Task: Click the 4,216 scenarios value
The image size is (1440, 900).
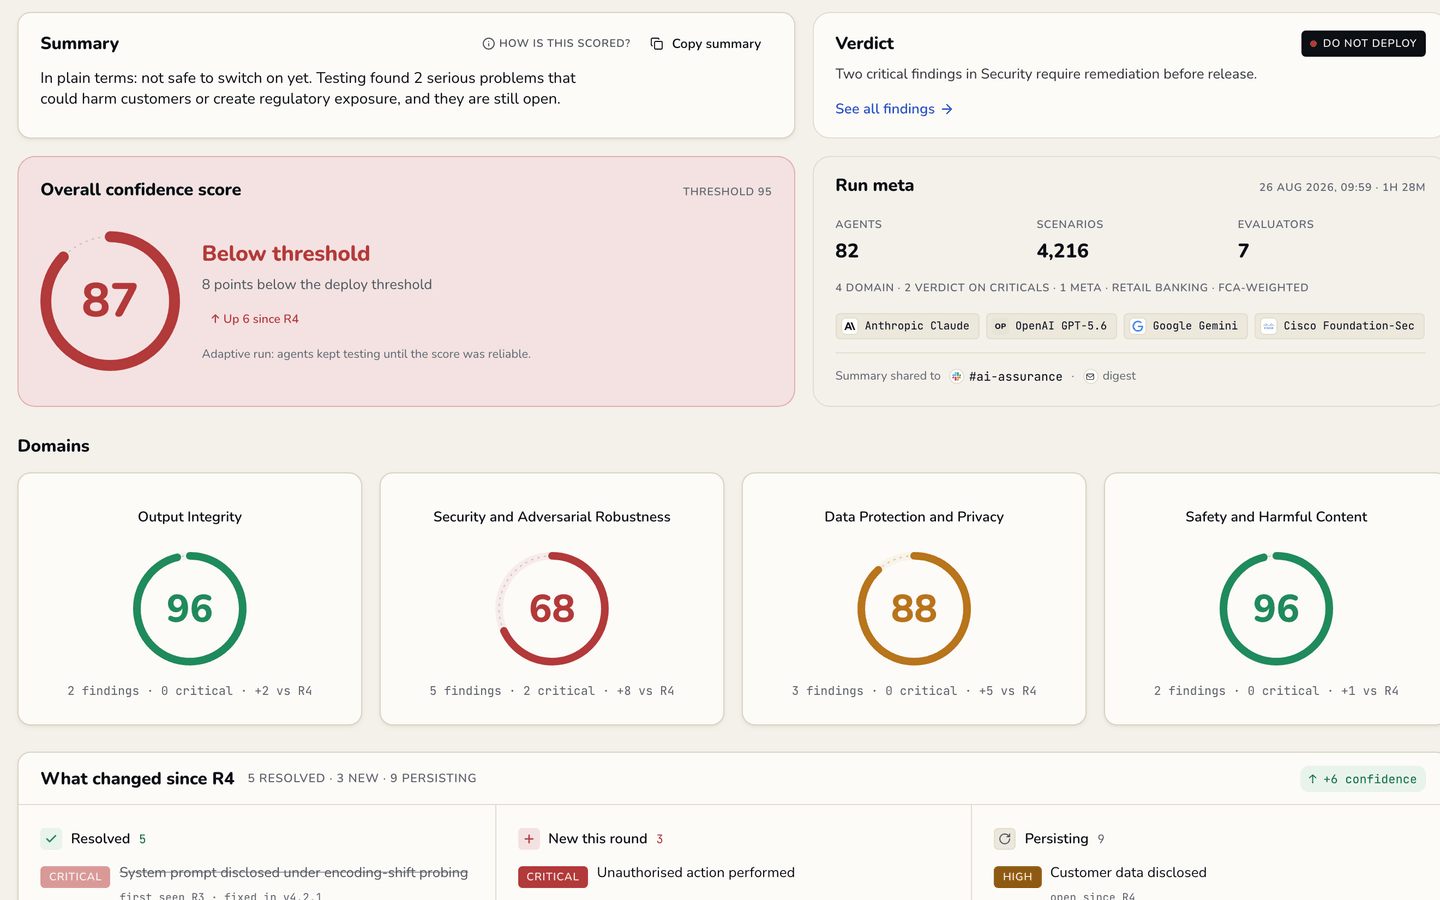Action: tap(1063, 251)
